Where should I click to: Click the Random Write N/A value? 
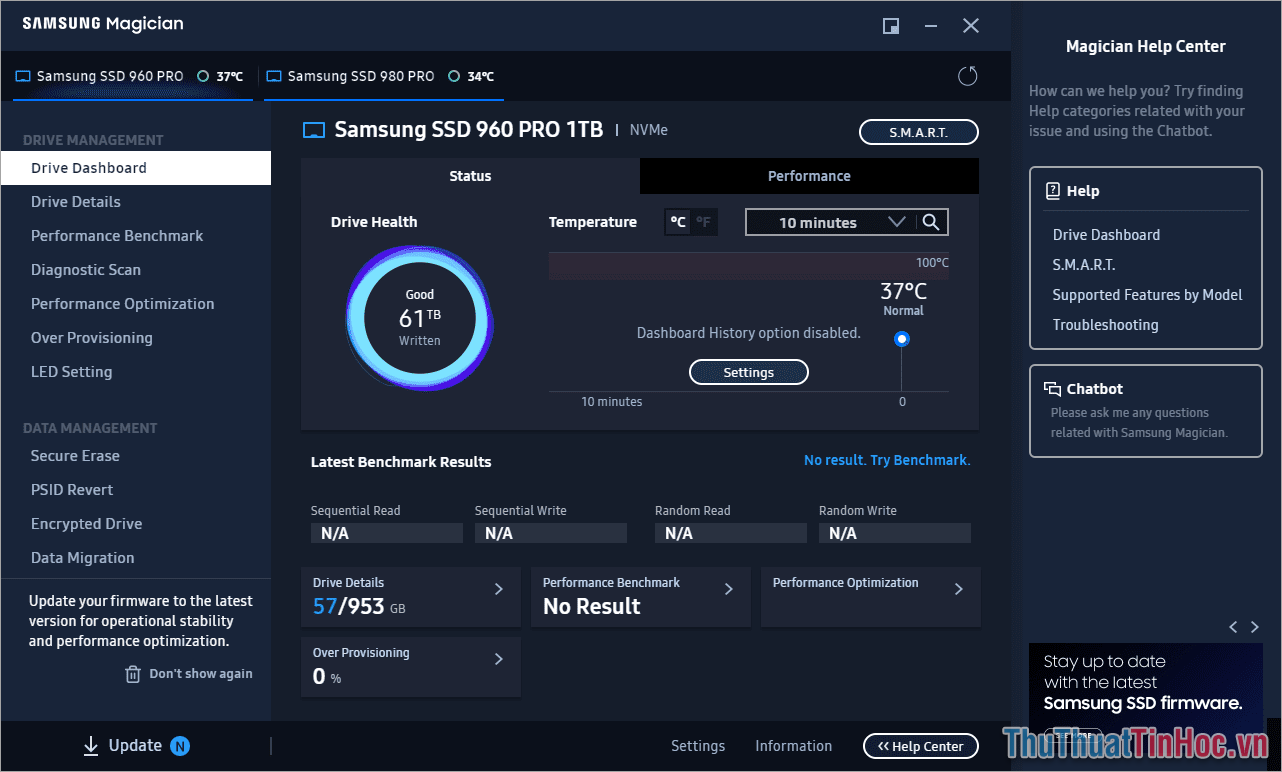tap(895, 533)
